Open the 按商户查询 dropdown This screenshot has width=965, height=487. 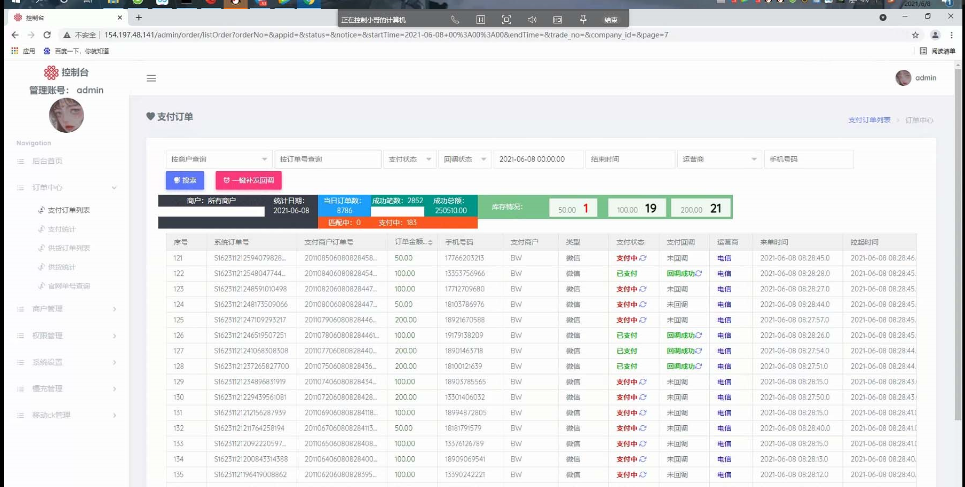pos(218,159)
